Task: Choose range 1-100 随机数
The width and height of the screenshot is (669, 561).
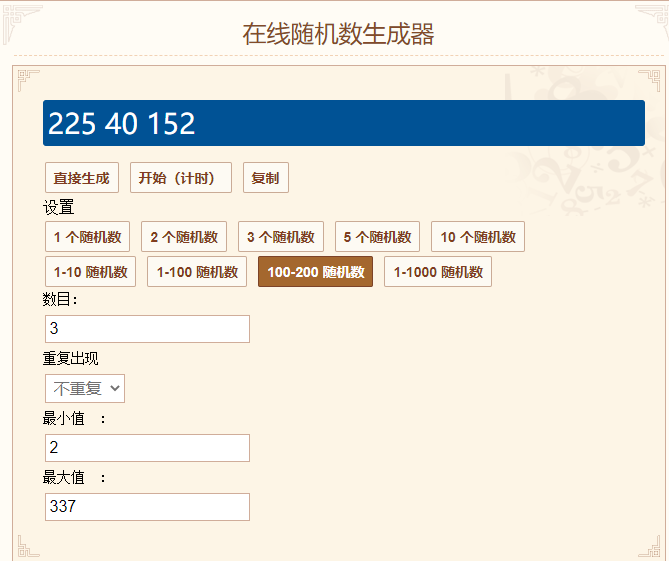Action: (197, 271)
